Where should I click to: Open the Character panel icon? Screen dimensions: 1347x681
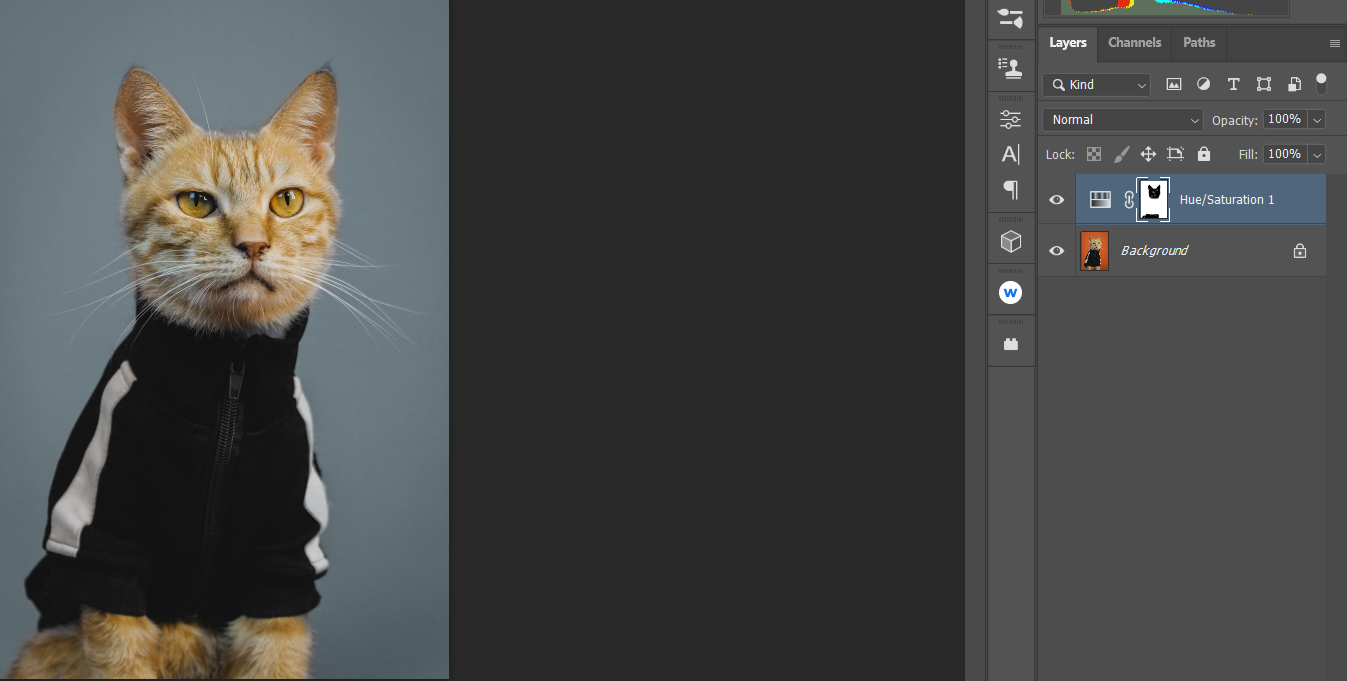point(1011,154)
